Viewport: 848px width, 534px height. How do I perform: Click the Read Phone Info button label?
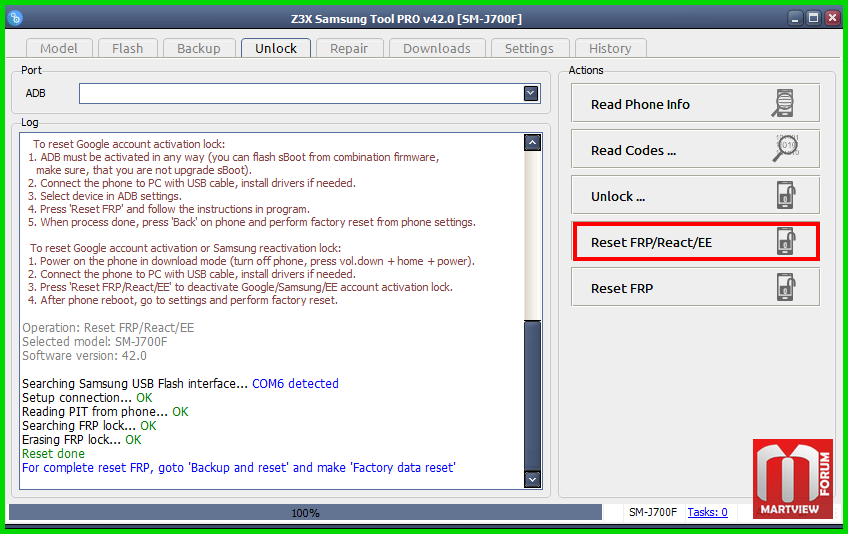pyautogui.click(x=640, y=104)
